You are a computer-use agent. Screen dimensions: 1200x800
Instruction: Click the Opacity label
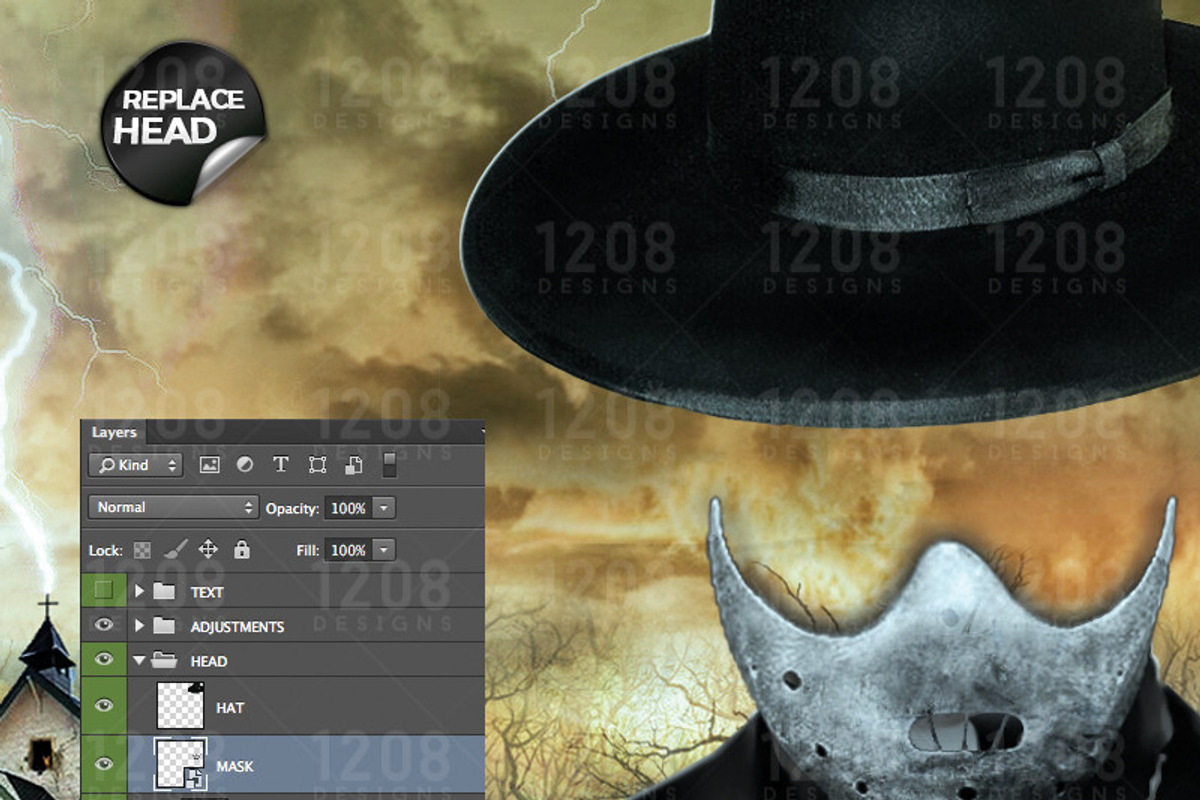292,509
